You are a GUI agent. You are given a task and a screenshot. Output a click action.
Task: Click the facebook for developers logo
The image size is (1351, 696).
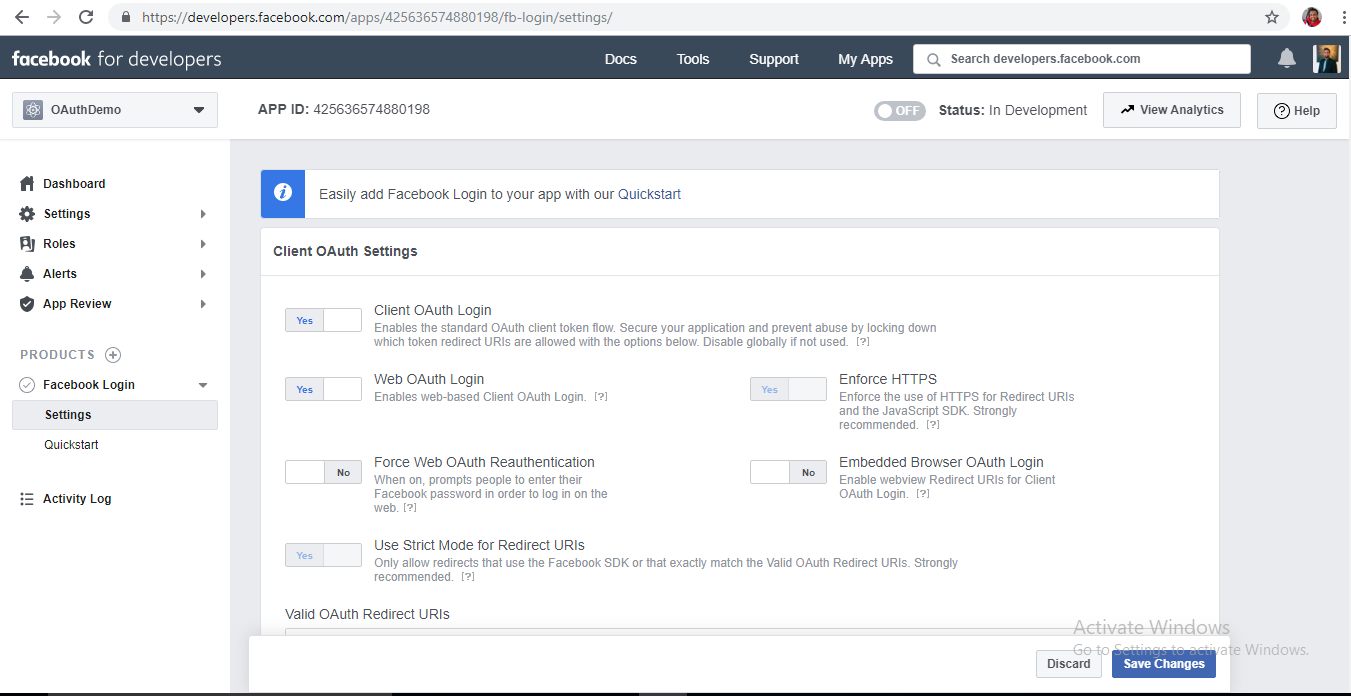pyautogui.click(x=116, y=59)
